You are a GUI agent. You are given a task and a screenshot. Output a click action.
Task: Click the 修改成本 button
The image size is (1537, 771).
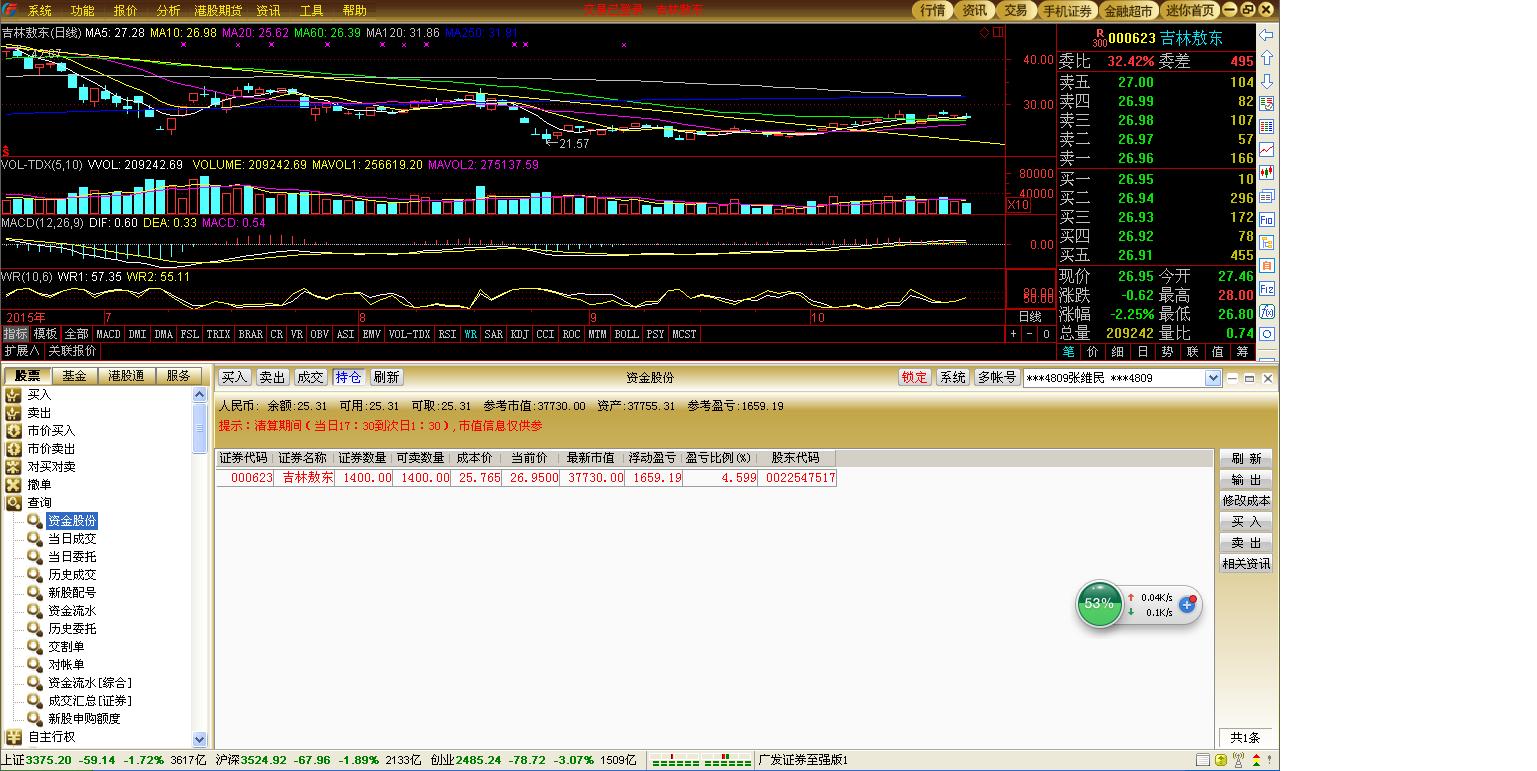[x=1246, y=500]
